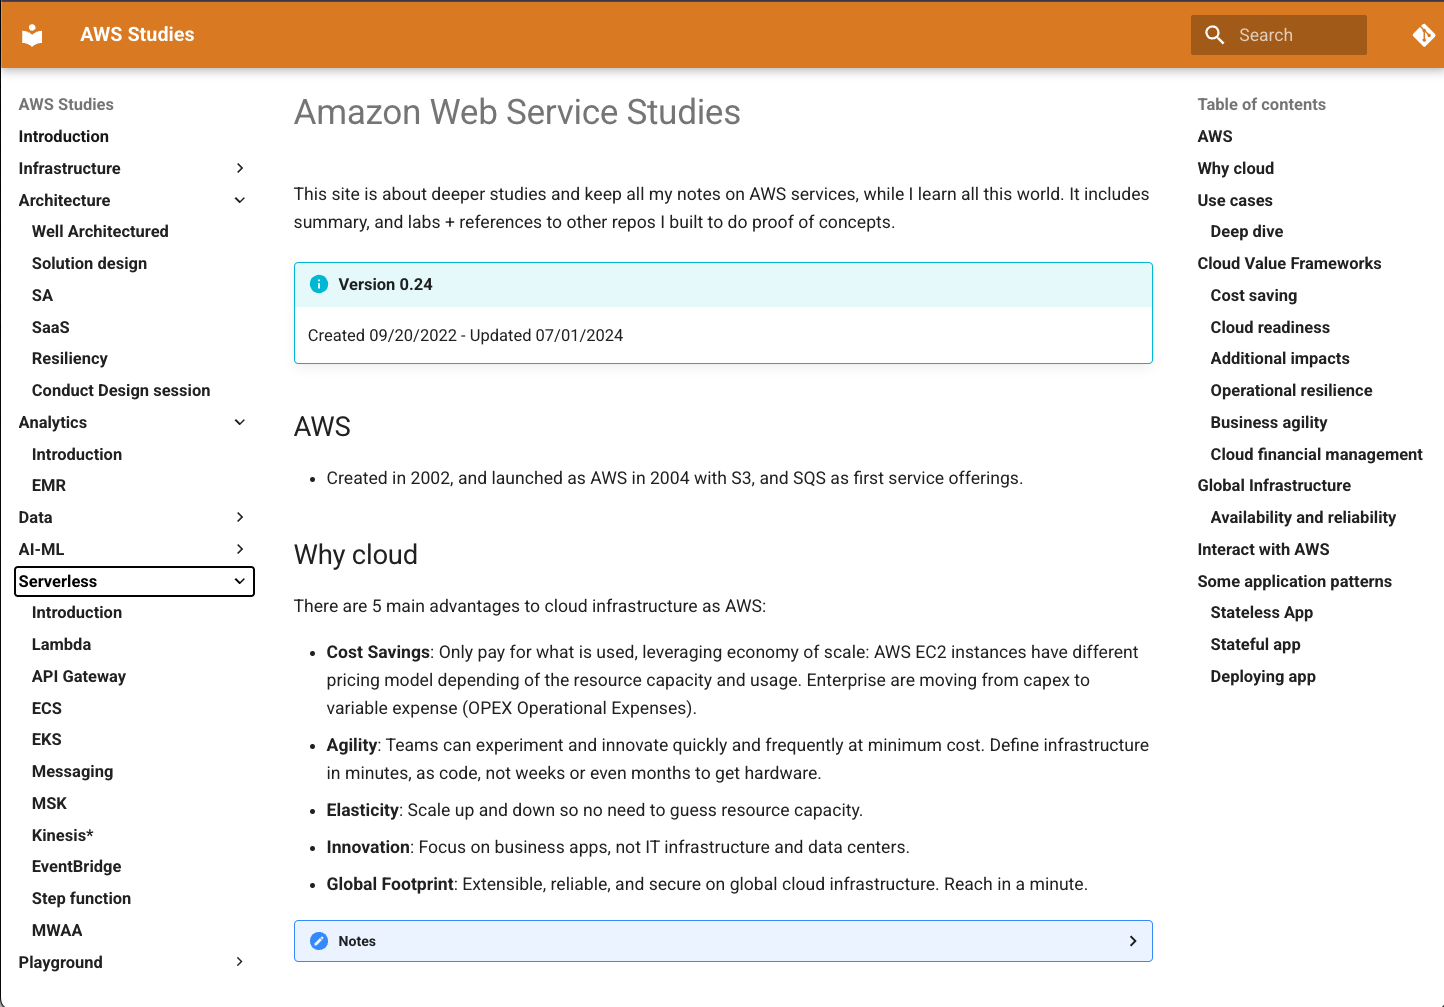Image resolution: width=1444 pixels, height=1007 pixels.
Task: Expand the Notes collapsible block arrow
Action: pos(1132,941)
